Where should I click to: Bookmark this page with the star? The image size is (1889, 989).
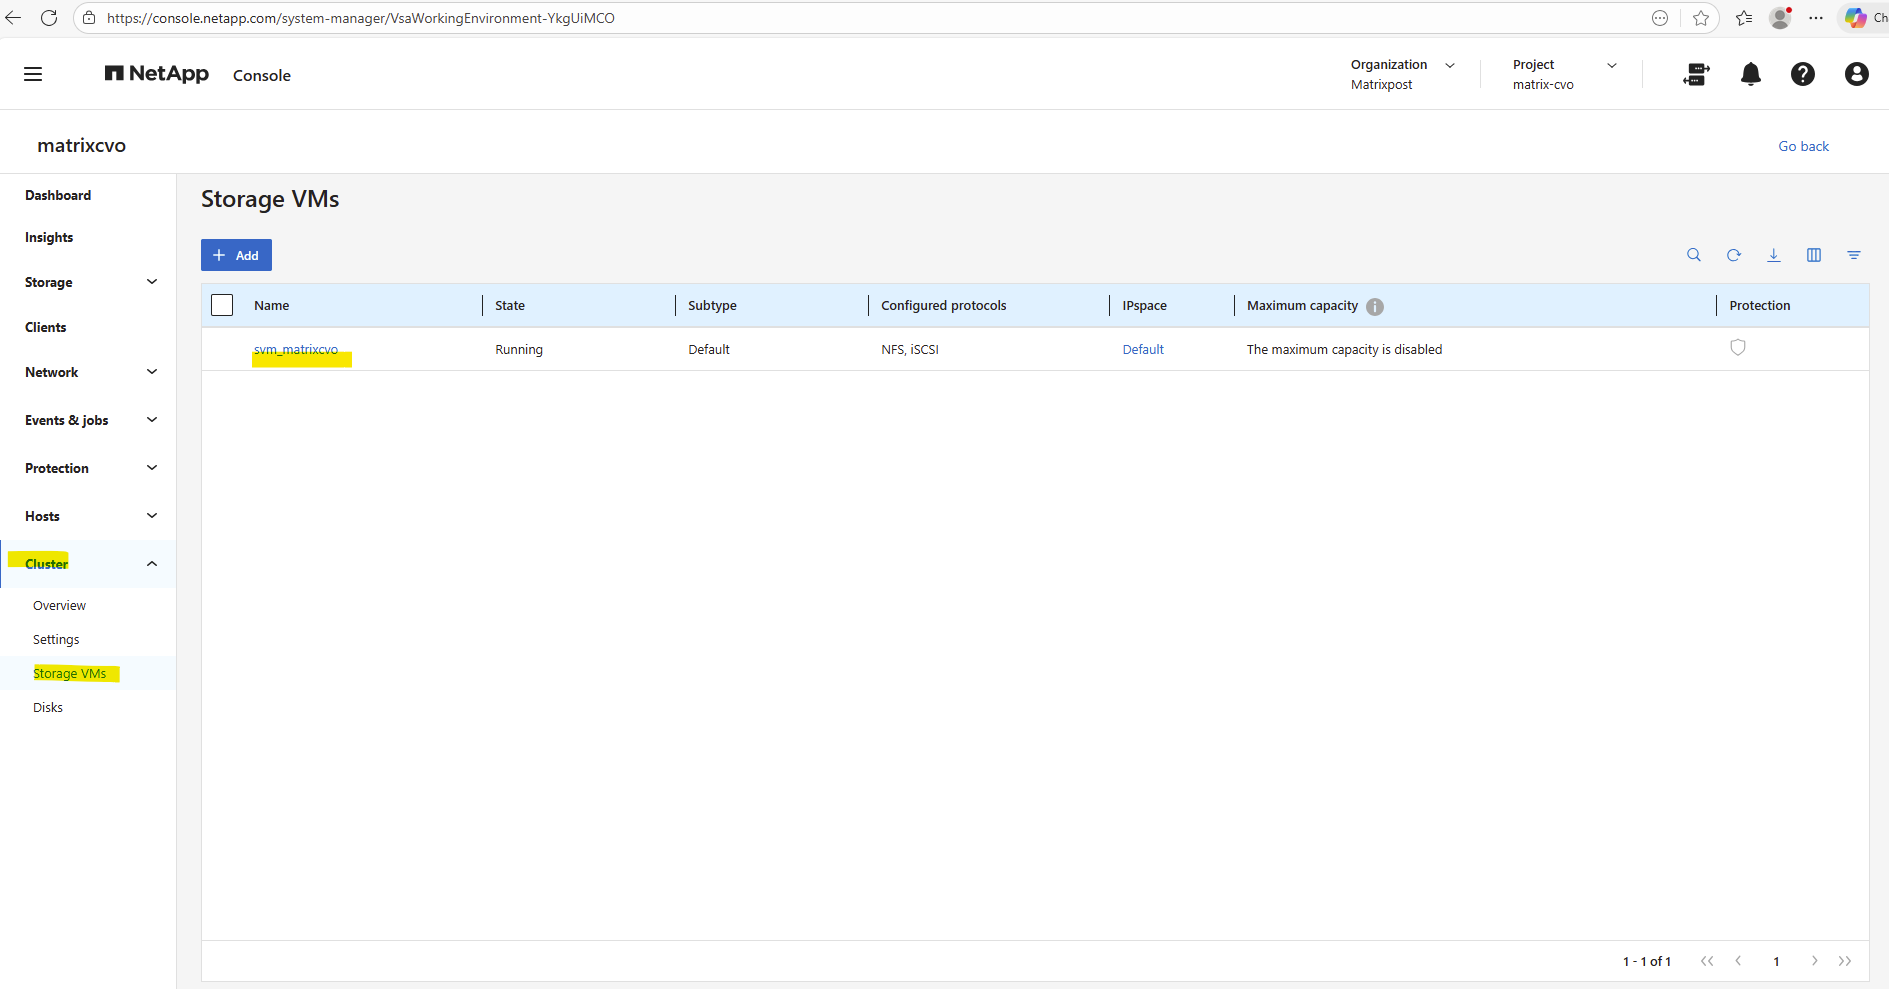(1701, 18)
